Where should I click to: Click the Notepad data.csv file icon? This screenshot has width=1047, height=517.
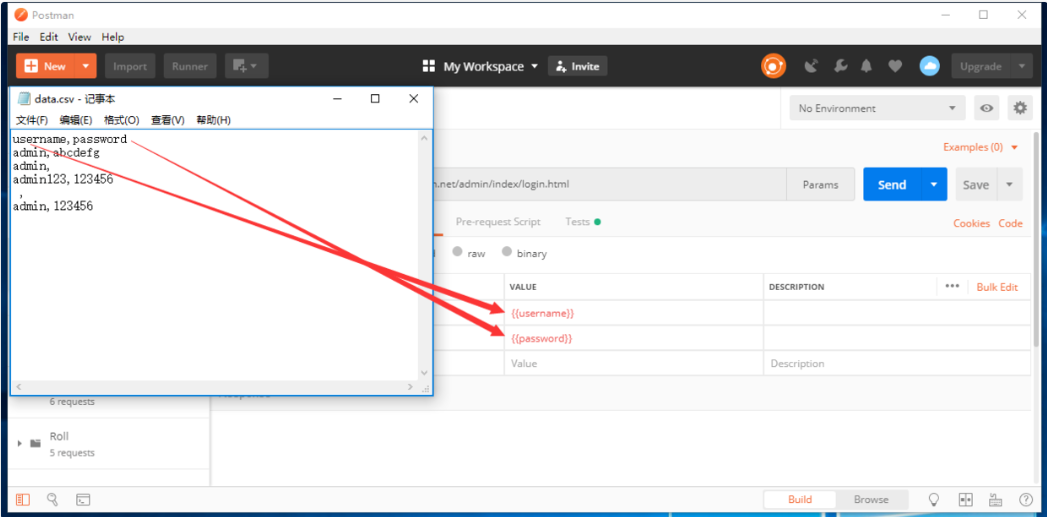(24, 99)
